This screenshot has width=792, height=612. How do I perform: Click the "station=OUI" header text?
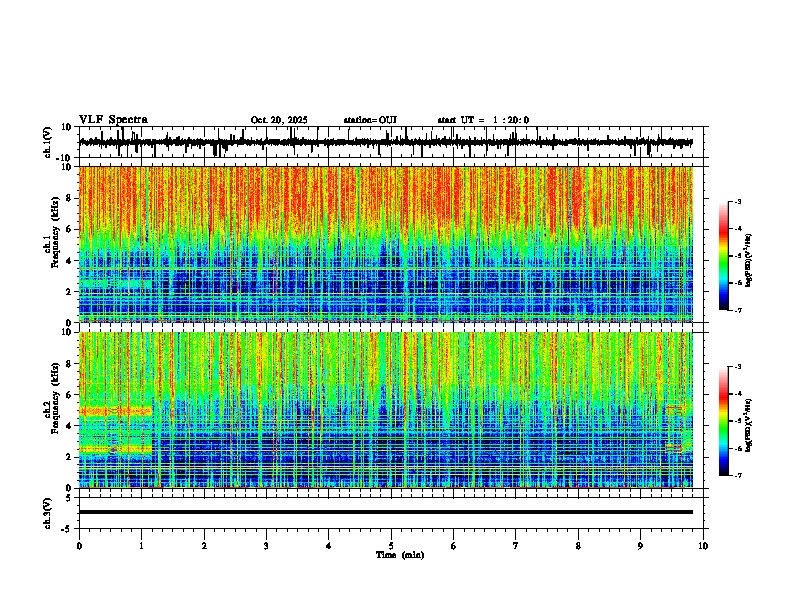[370, 120]
